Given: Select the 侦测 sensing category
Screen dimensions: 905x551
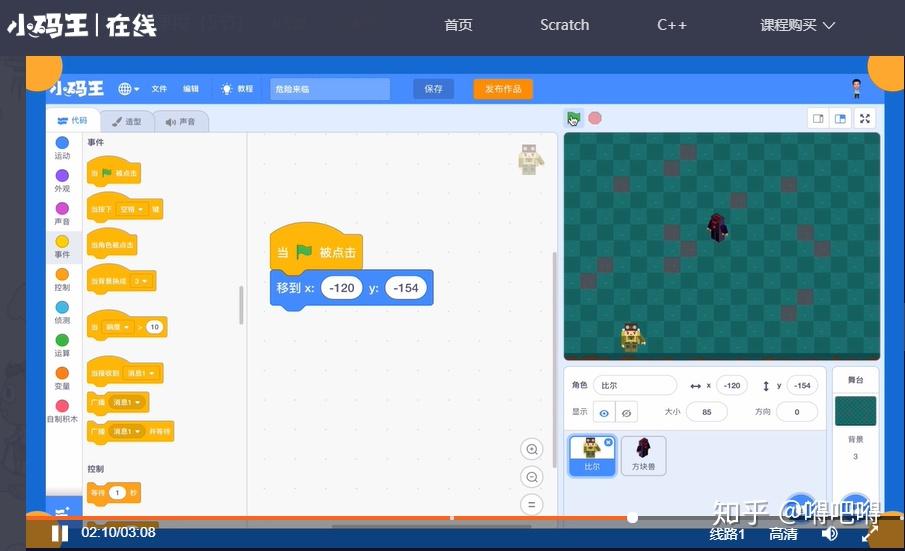Looking at the screenshot, I should click(x=62, y=312).
